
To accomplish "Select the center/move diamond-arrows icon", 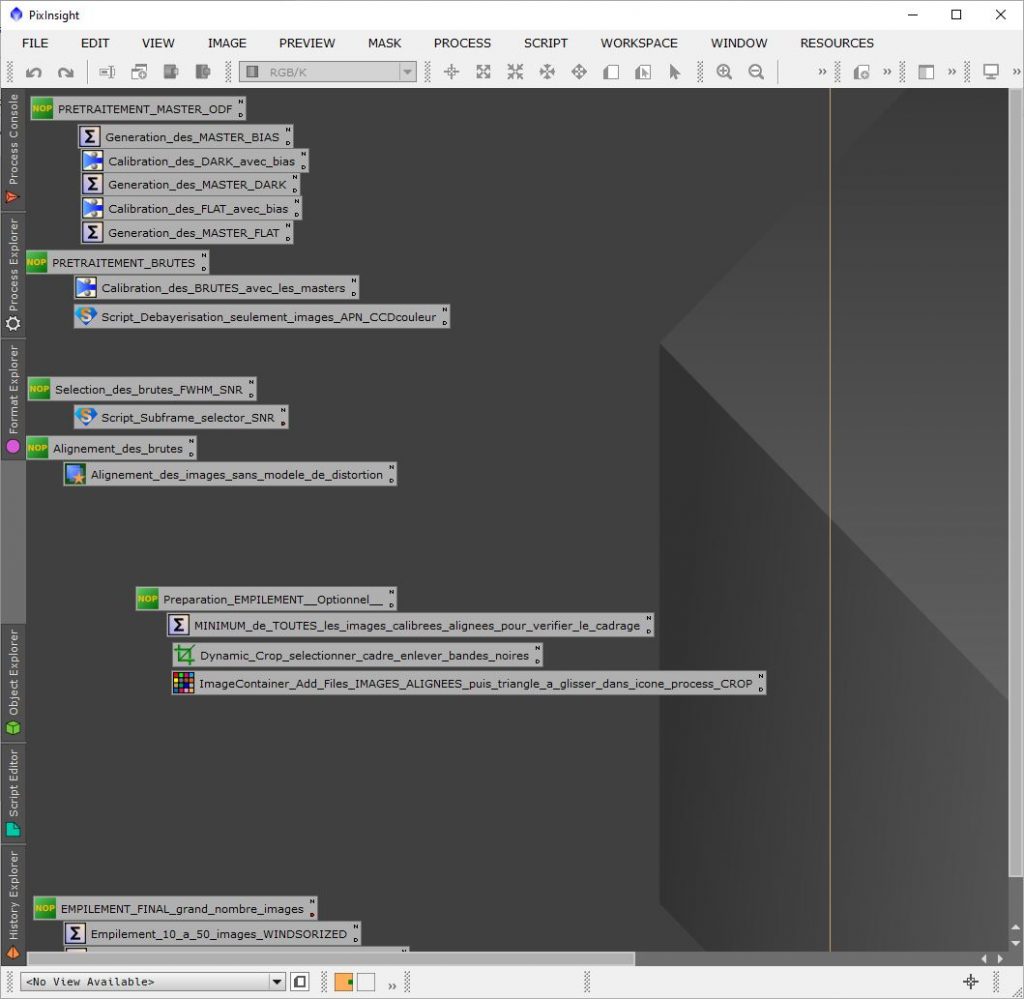I will 579,72.
